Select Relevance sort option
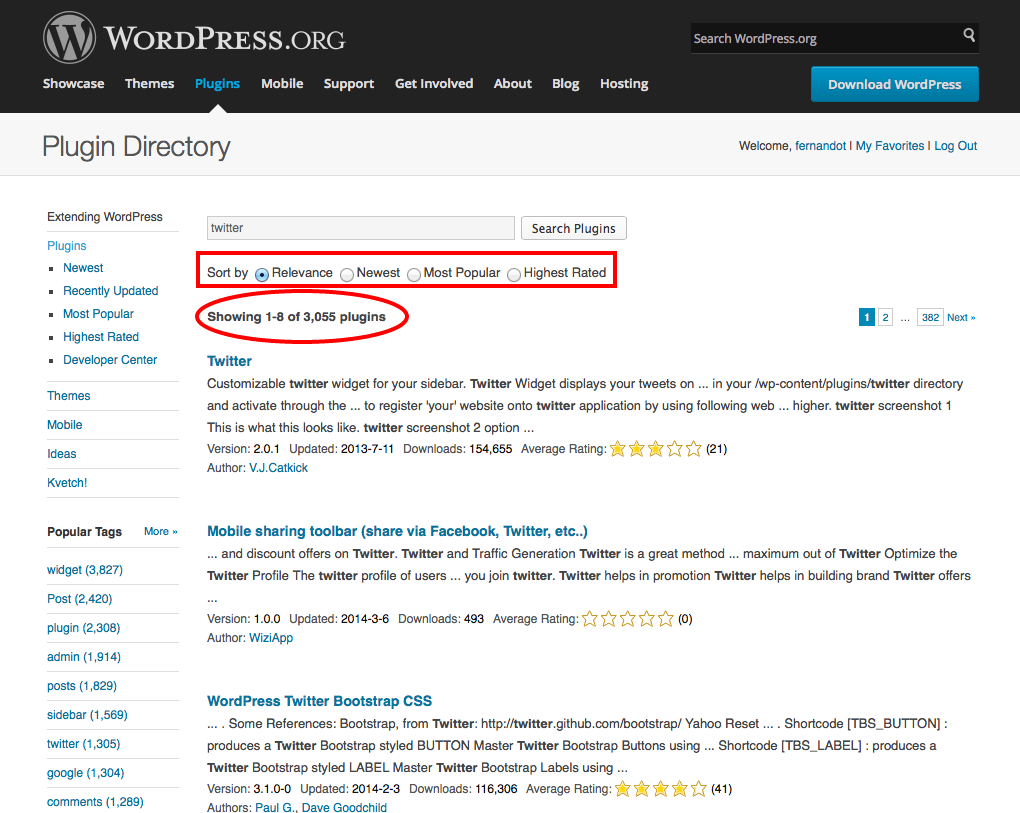Image resolution: width=1020 pixels, height=813 pixels. click(x=262, y=274)
